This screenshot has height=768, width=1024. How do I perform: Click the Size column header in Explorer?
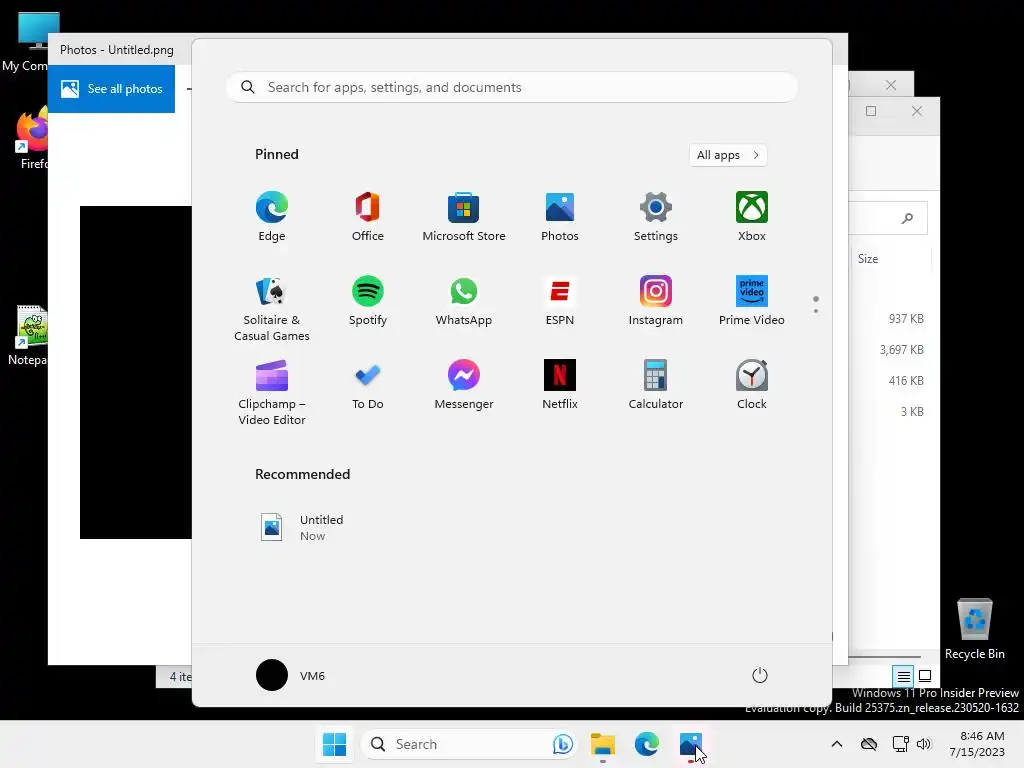(x=891, y=259)
